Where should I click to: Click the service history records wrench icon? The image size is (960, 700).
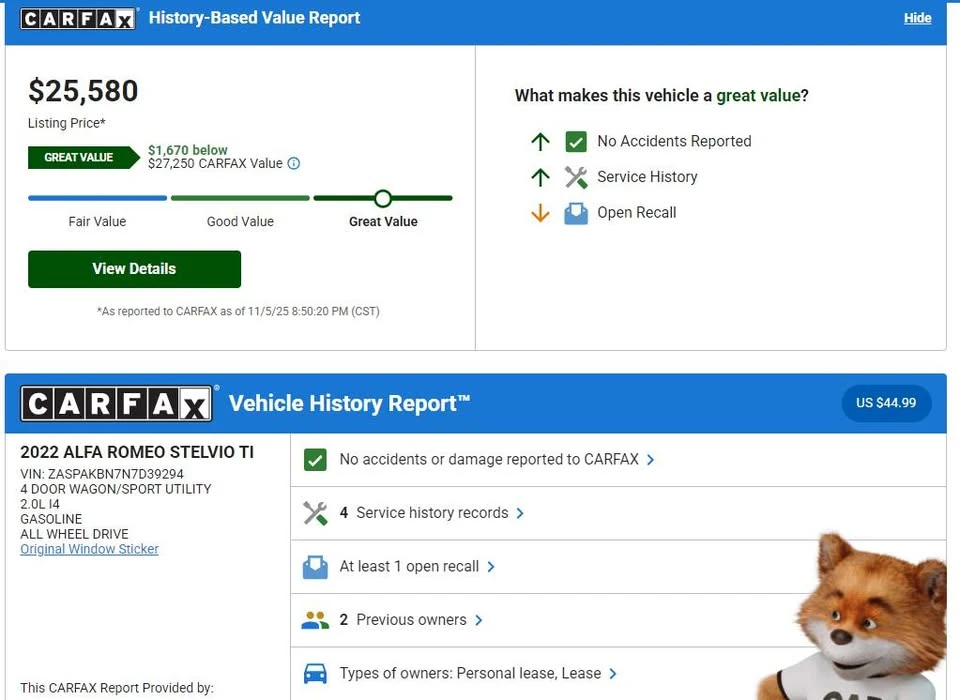pos(315,513)
